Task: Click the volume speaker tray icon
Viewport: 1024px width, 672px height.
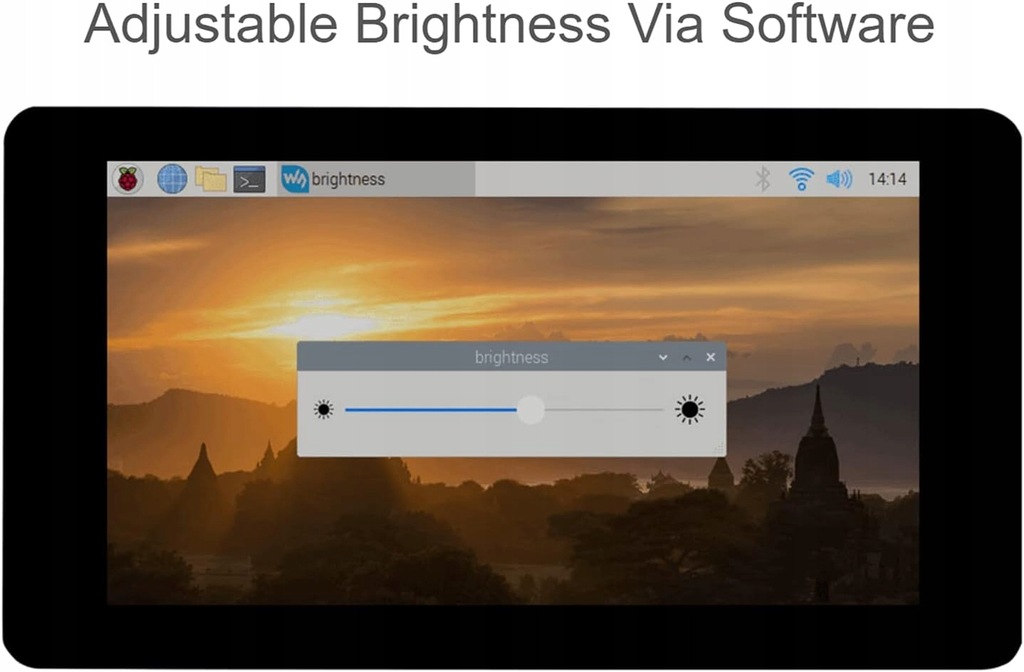Action: [x=839, y=178]
